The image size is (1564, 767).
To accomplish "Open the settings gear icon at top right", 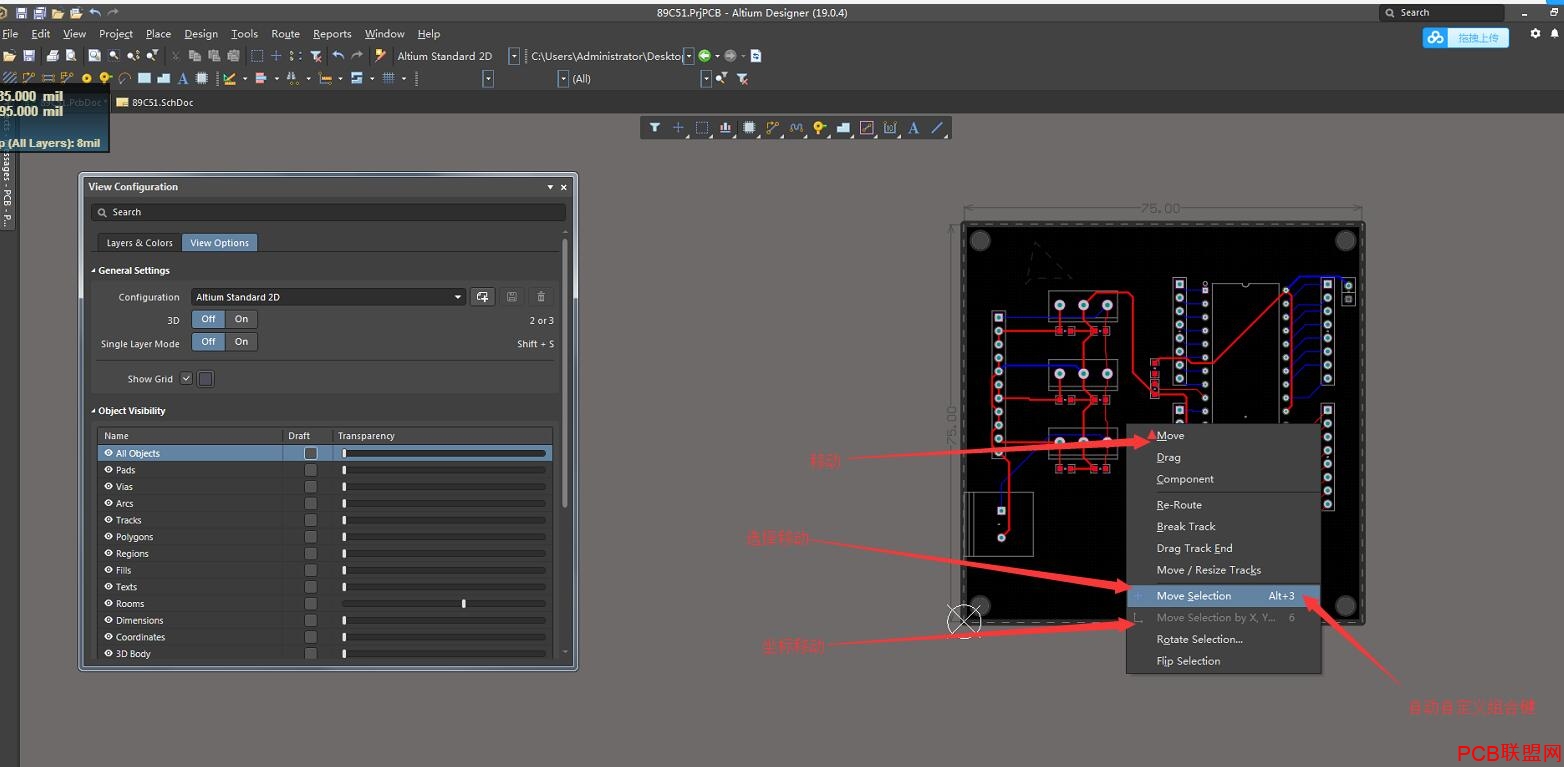I will [x=1536, y=34].
